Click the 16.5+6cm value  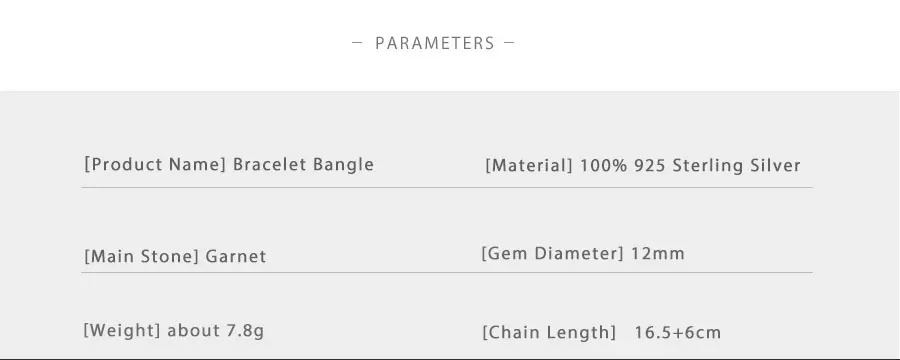(678, 332)
